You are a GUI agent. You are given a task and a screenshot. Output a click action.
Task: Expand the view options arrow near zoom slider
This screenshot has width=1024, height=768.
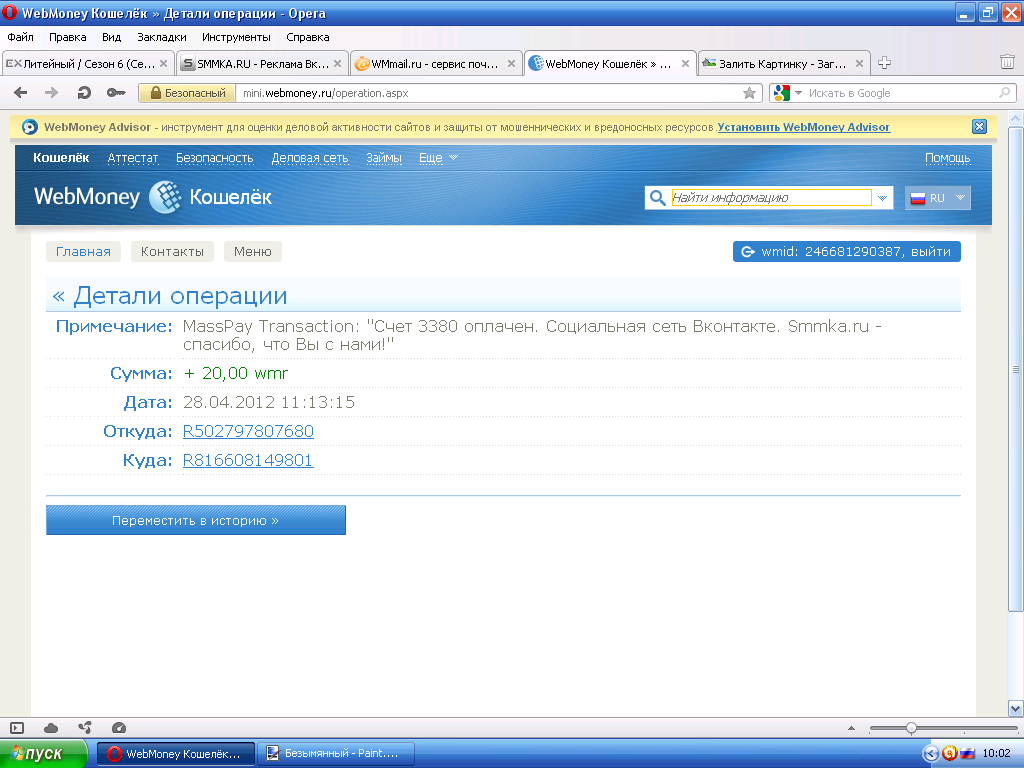click(x=851, y=728)
